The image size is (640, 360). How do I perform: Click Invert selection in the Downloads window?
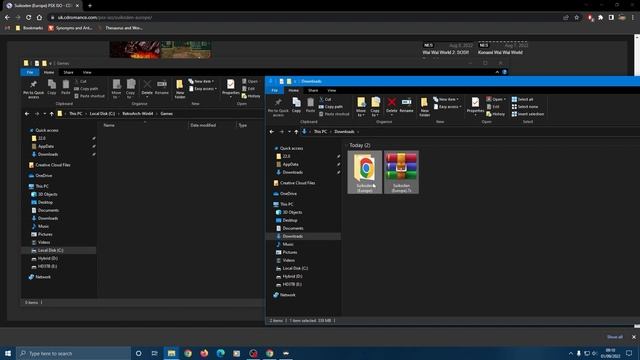tap(528, 114)
